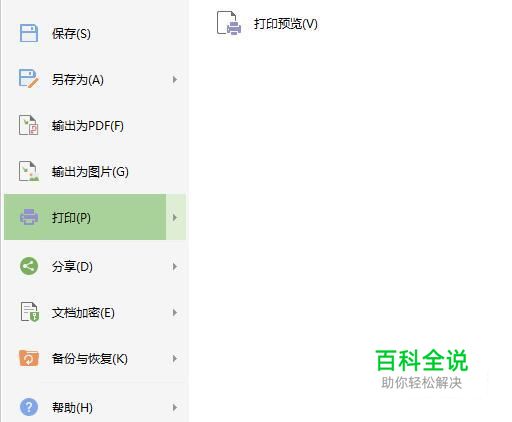
Task: Select the 保存(S) menu entry
Action: click(95, 33)
